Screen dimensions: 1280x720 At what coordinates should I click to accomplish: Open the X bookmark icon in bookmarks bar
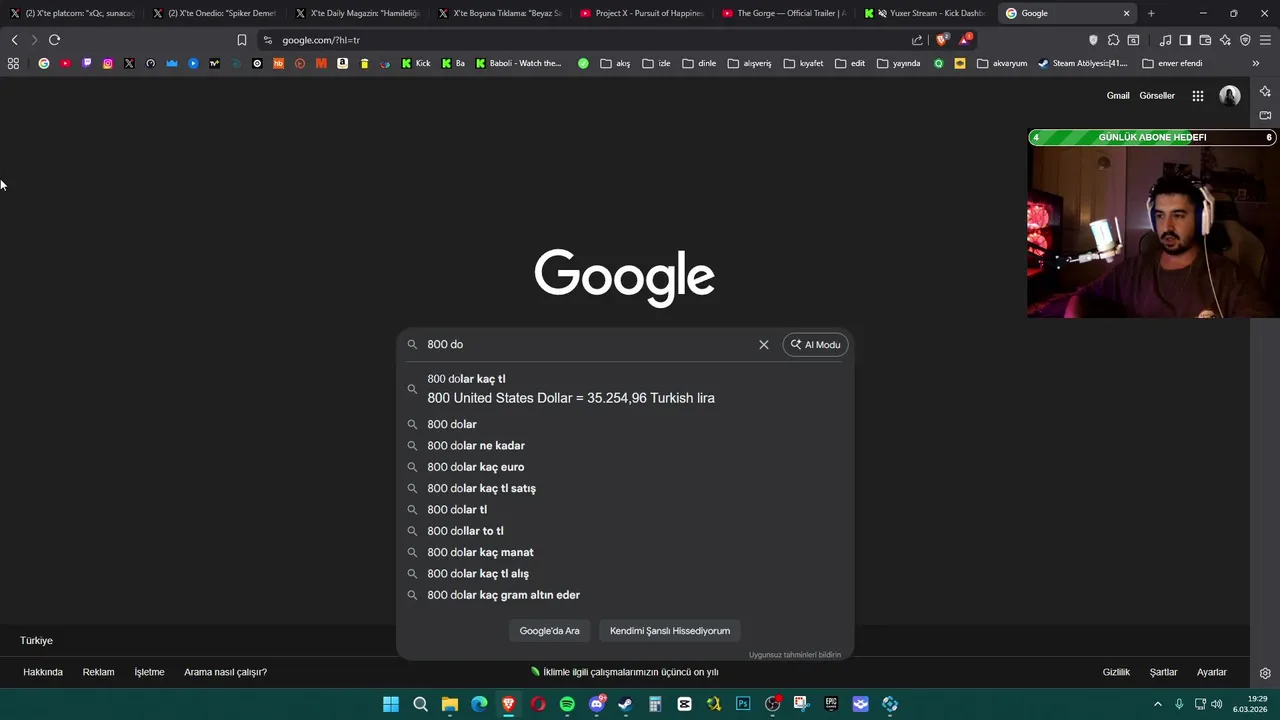pos(129,63)
